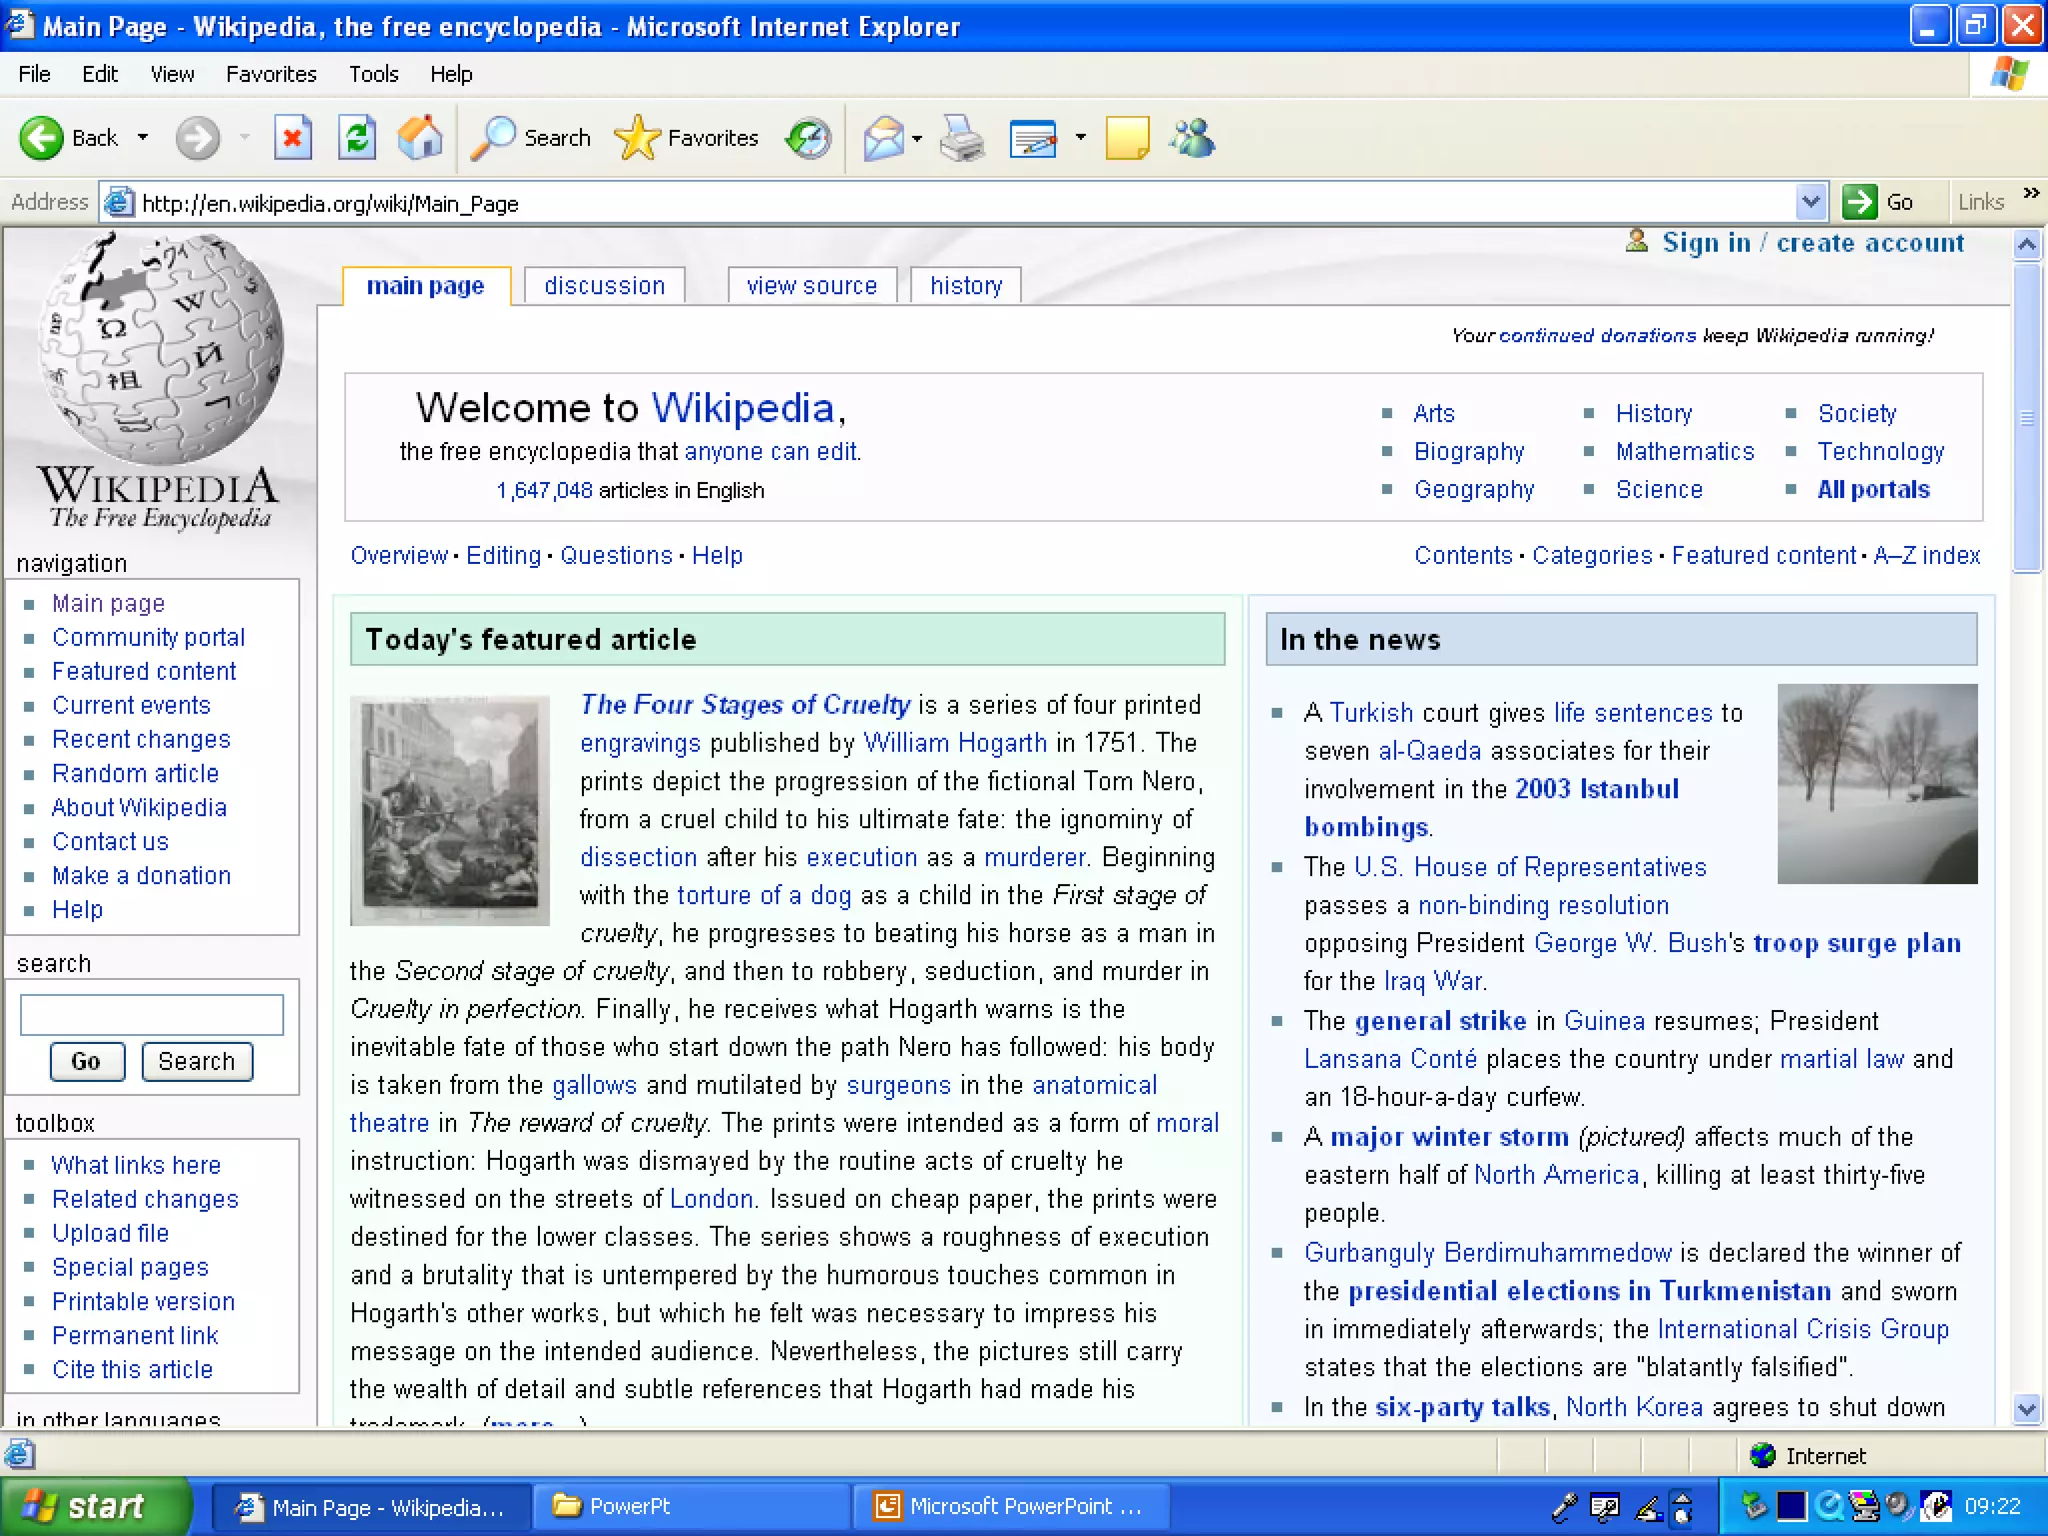Open the History toolbar icon
2048x1536 pixels.
(x=808, y=138)
